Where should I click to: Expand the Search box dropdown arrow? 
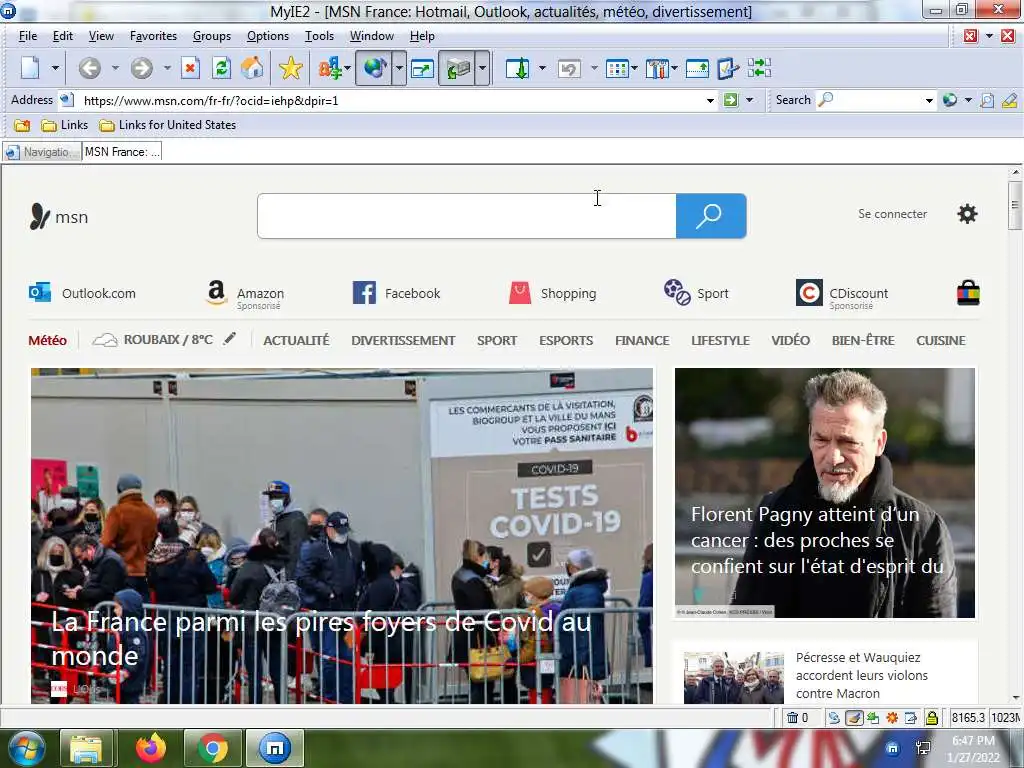coord(929,101)
